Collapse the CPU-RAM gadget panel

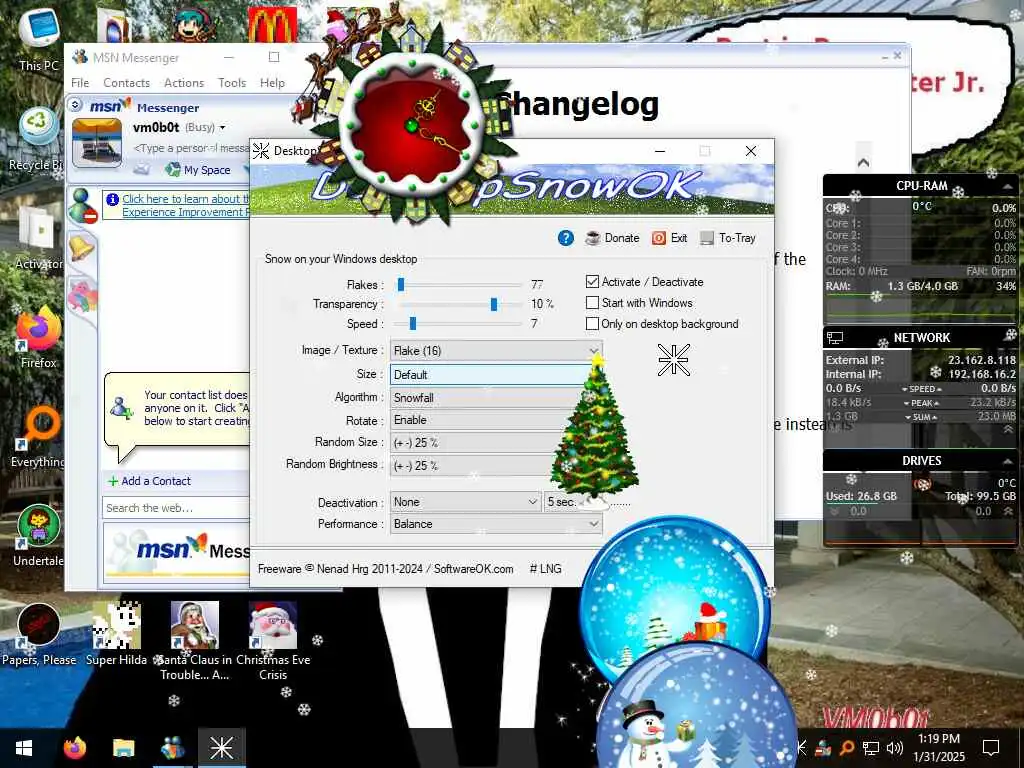pos(1007,187)
